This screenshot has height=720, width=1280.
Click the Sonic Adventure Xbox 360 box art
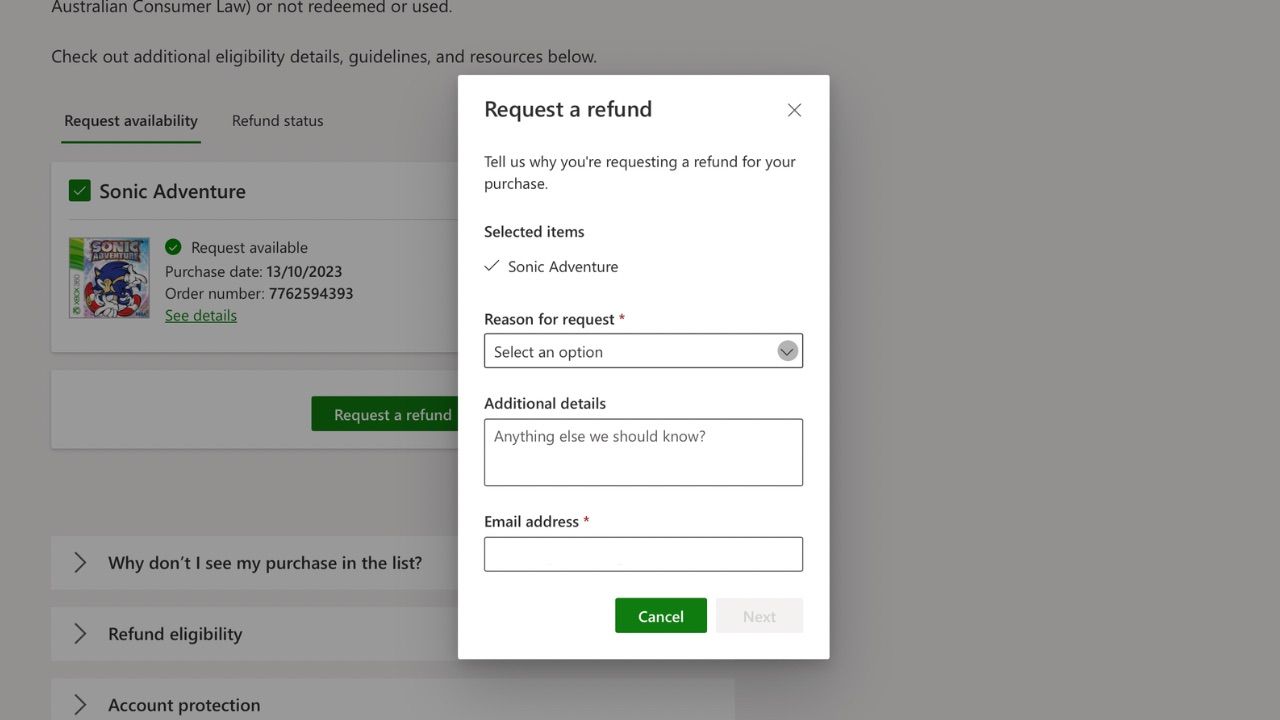click(109, 277)
